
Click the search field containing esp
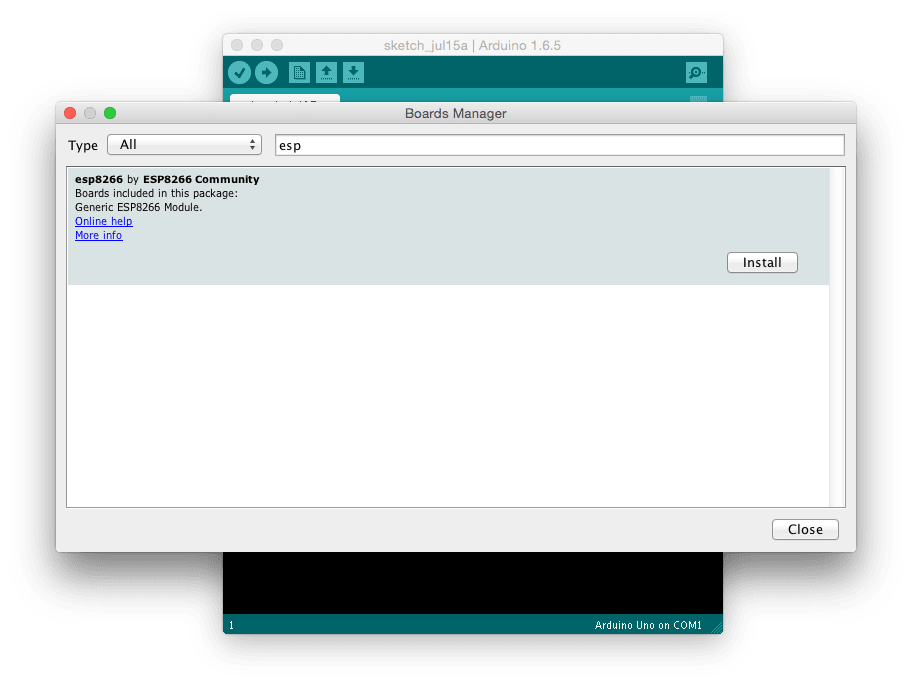coord(560,145)
